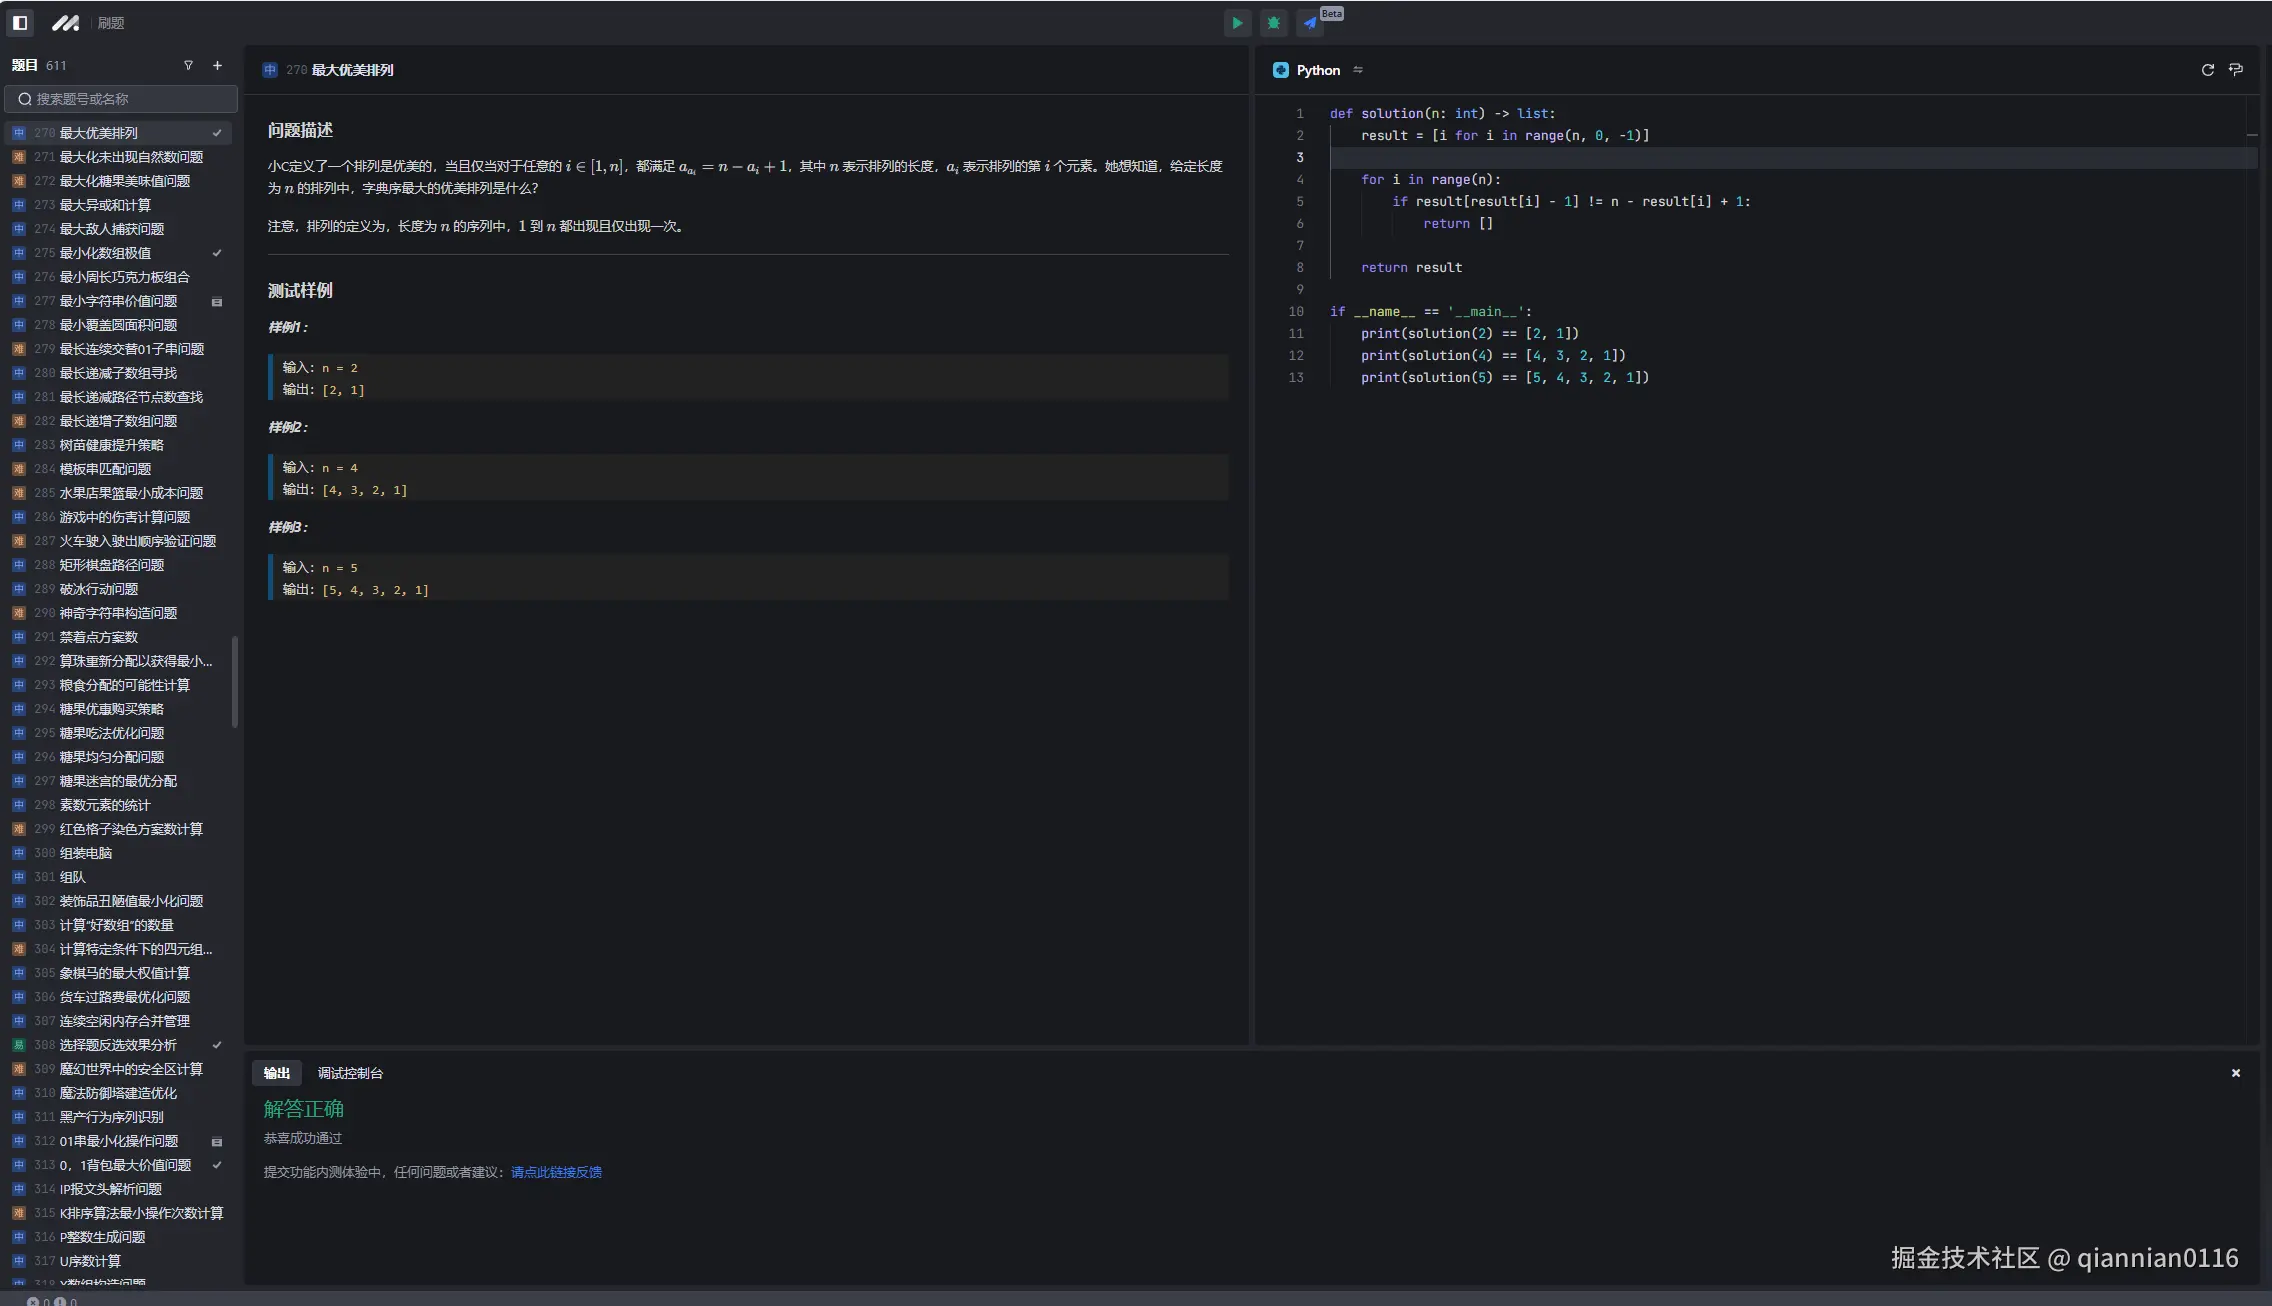Click the plus icon beside problem count
Screen dimensions: 2272x1306
pyautogui.click(x=217, y=65)
